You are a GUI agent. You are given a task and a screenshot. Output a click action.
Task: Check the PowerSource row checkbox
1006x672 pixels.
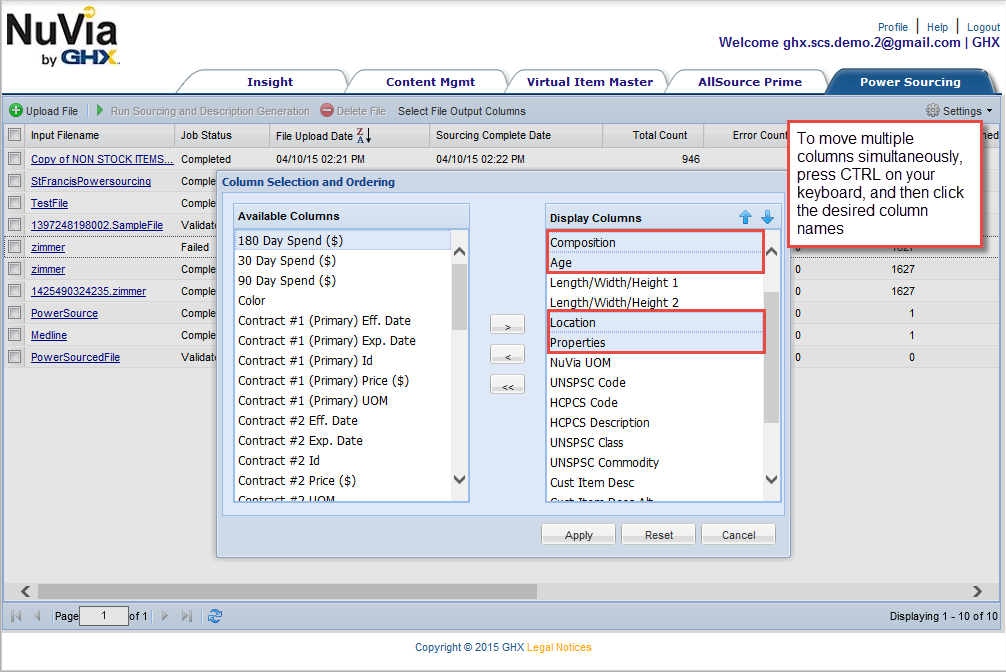click(15, 313)
